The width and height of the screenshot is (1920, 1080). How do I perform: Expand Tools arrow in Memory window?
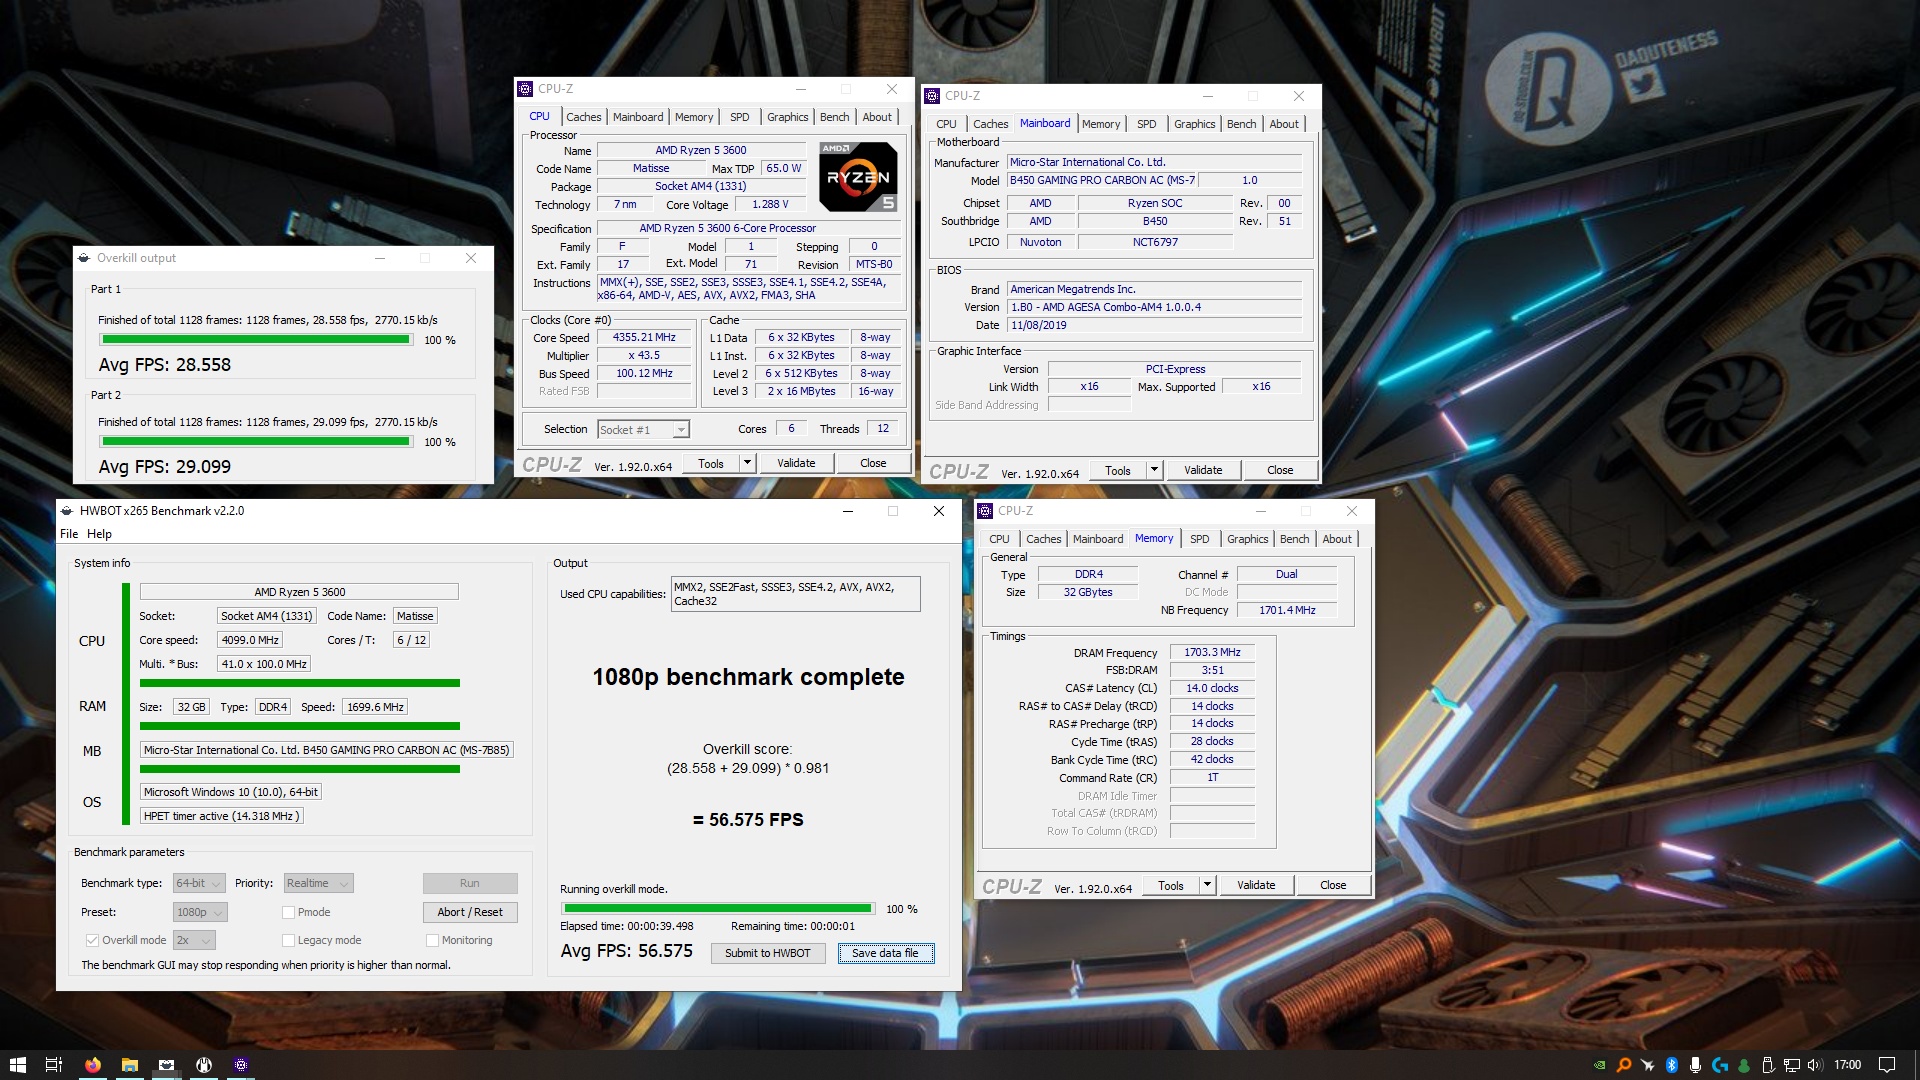[1207, 885]
